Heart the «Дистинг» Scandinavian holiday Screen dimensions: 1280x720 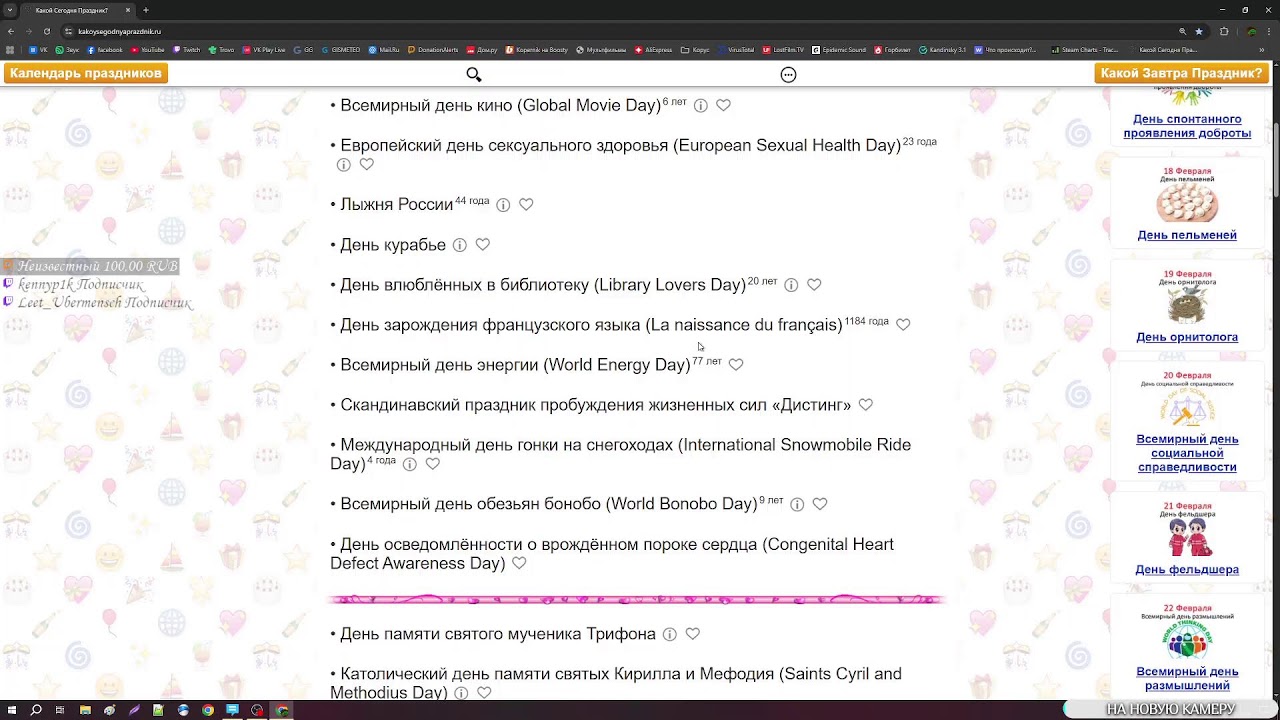(x=866, y=405)
